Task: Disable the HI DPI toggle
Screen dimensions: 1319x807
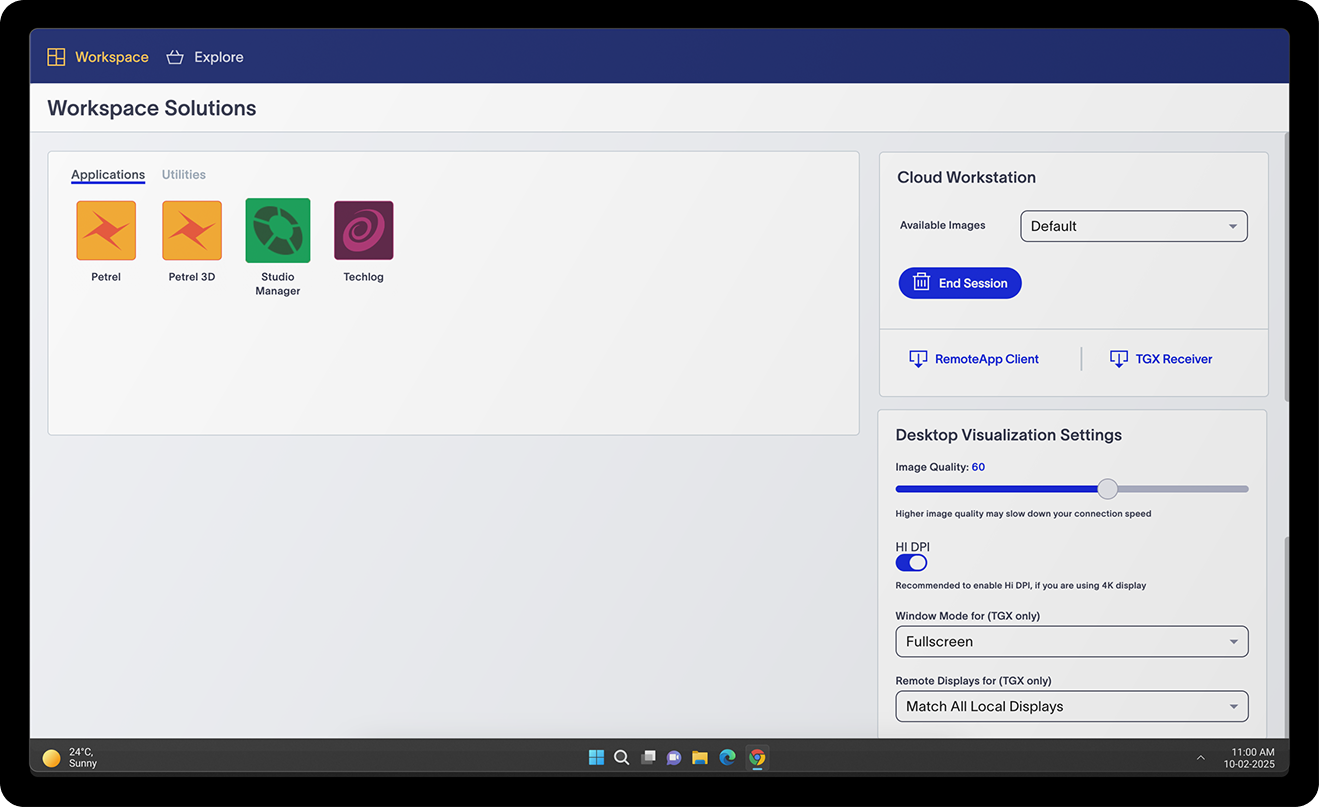Action: 911,563
